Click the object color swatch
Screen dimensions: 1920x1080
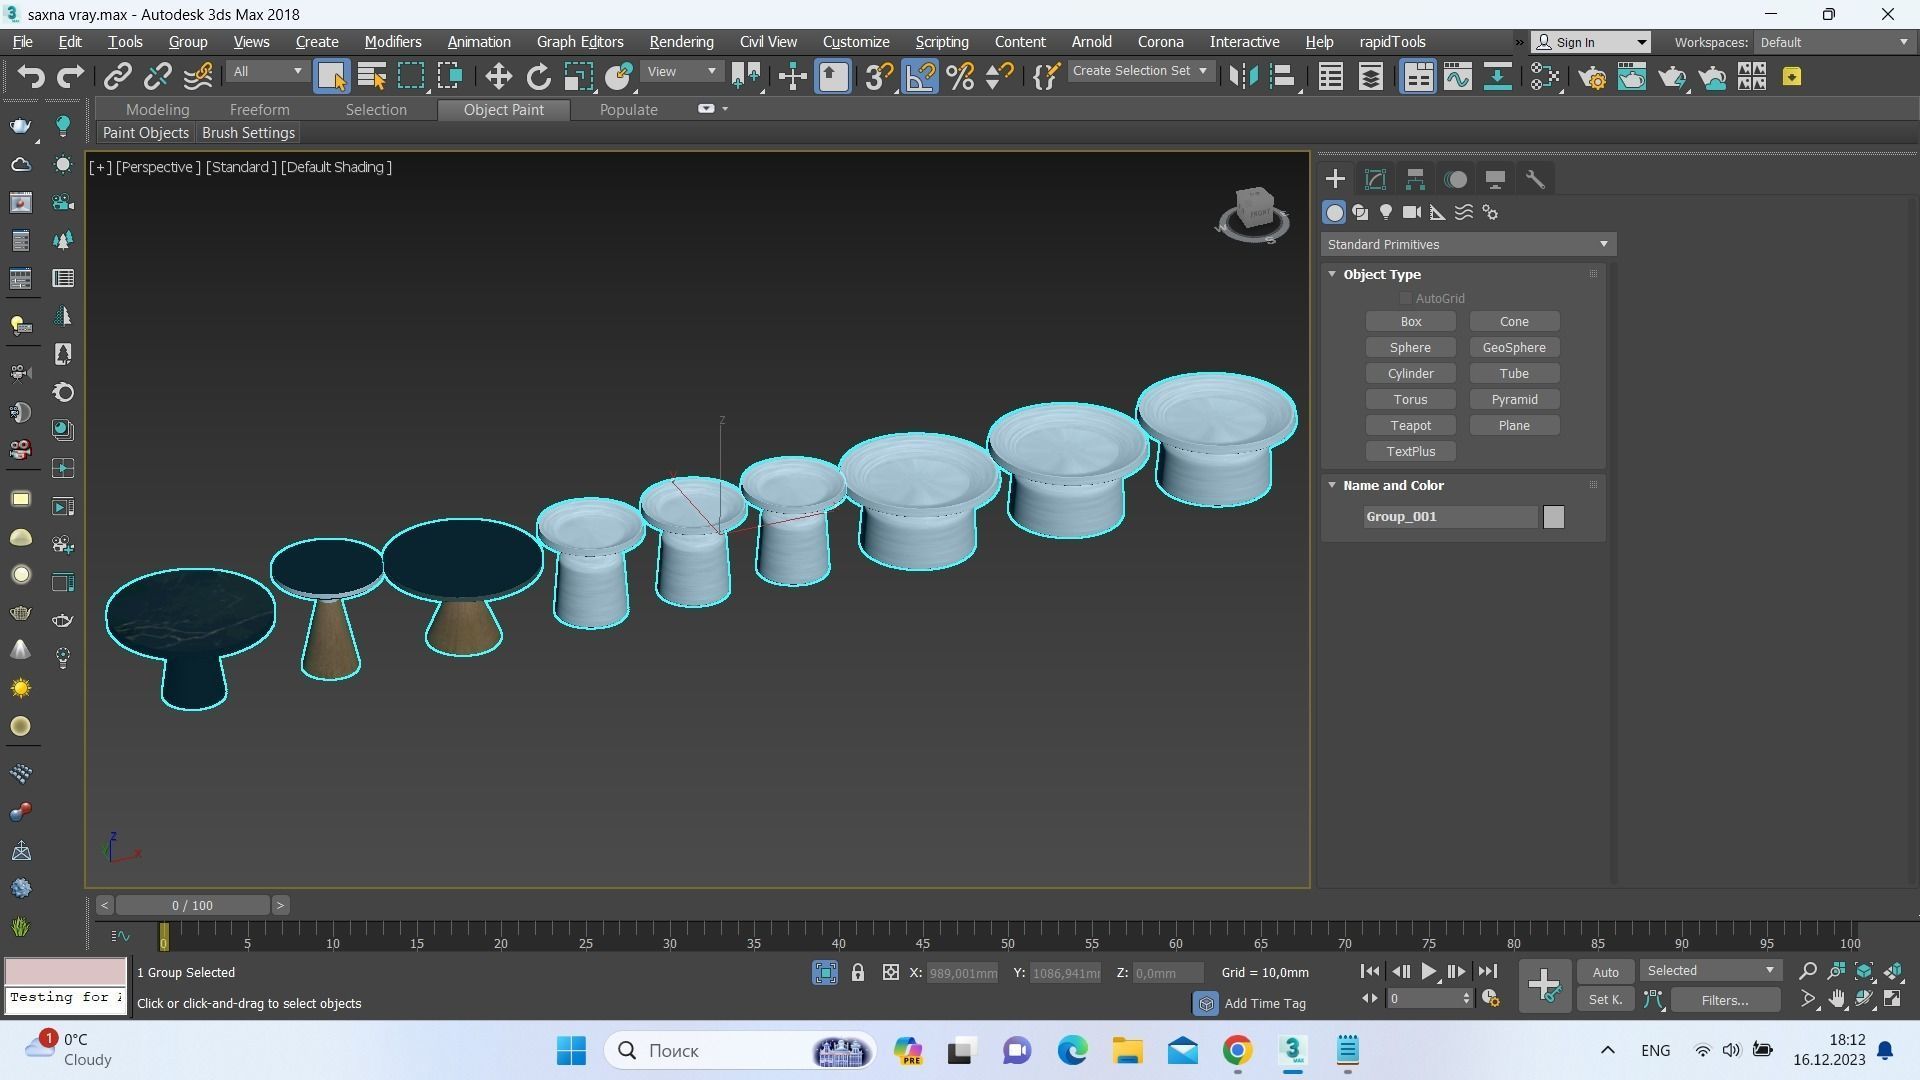(x=1553, y=517)
